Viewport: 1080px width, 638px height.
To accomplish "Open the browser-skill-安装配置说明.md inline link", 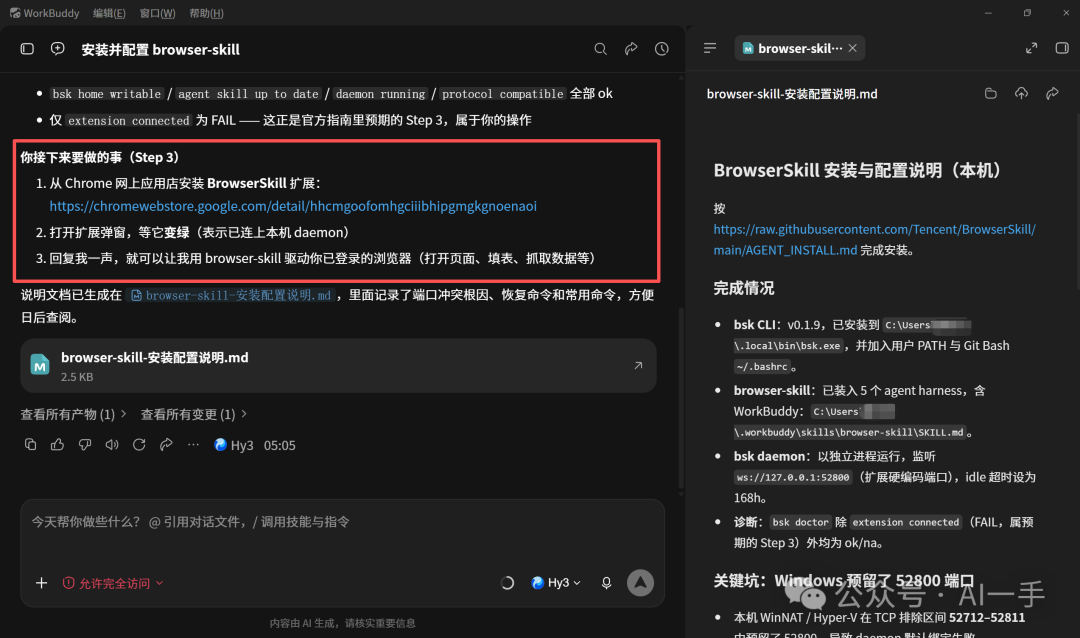I will coord(231,295).
